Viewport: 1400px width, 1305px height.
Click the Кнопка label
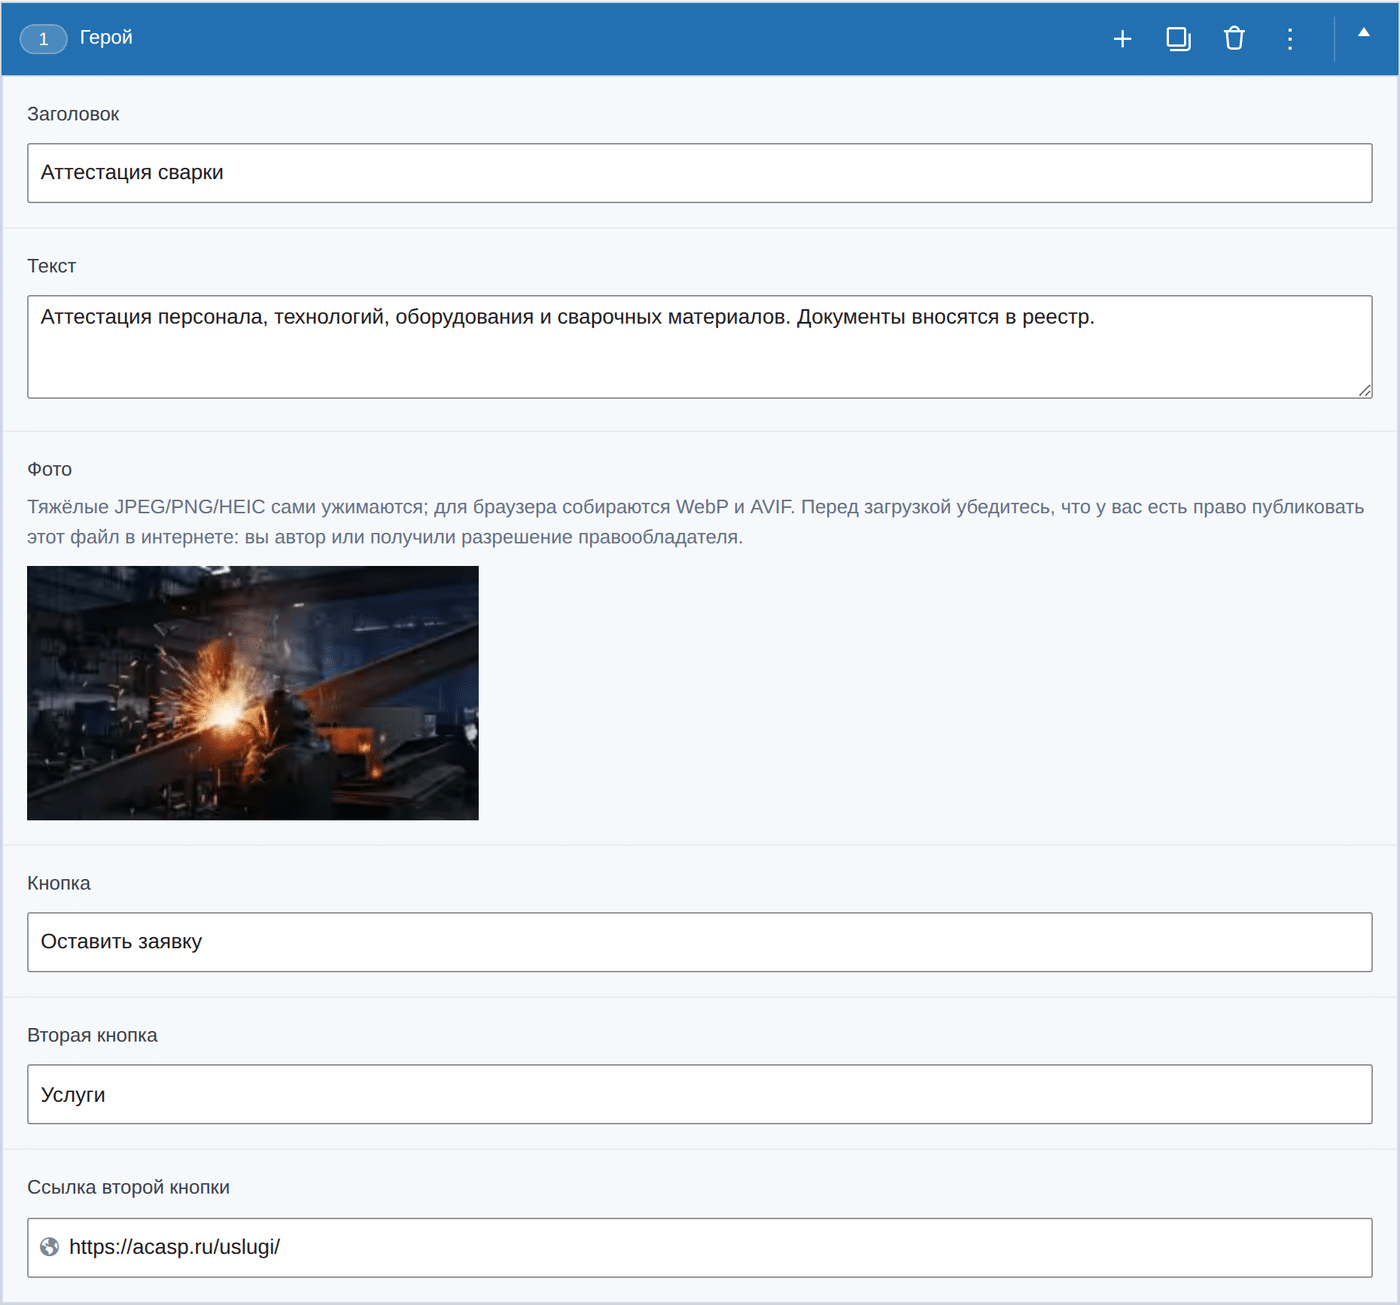(x=58, y=883)
